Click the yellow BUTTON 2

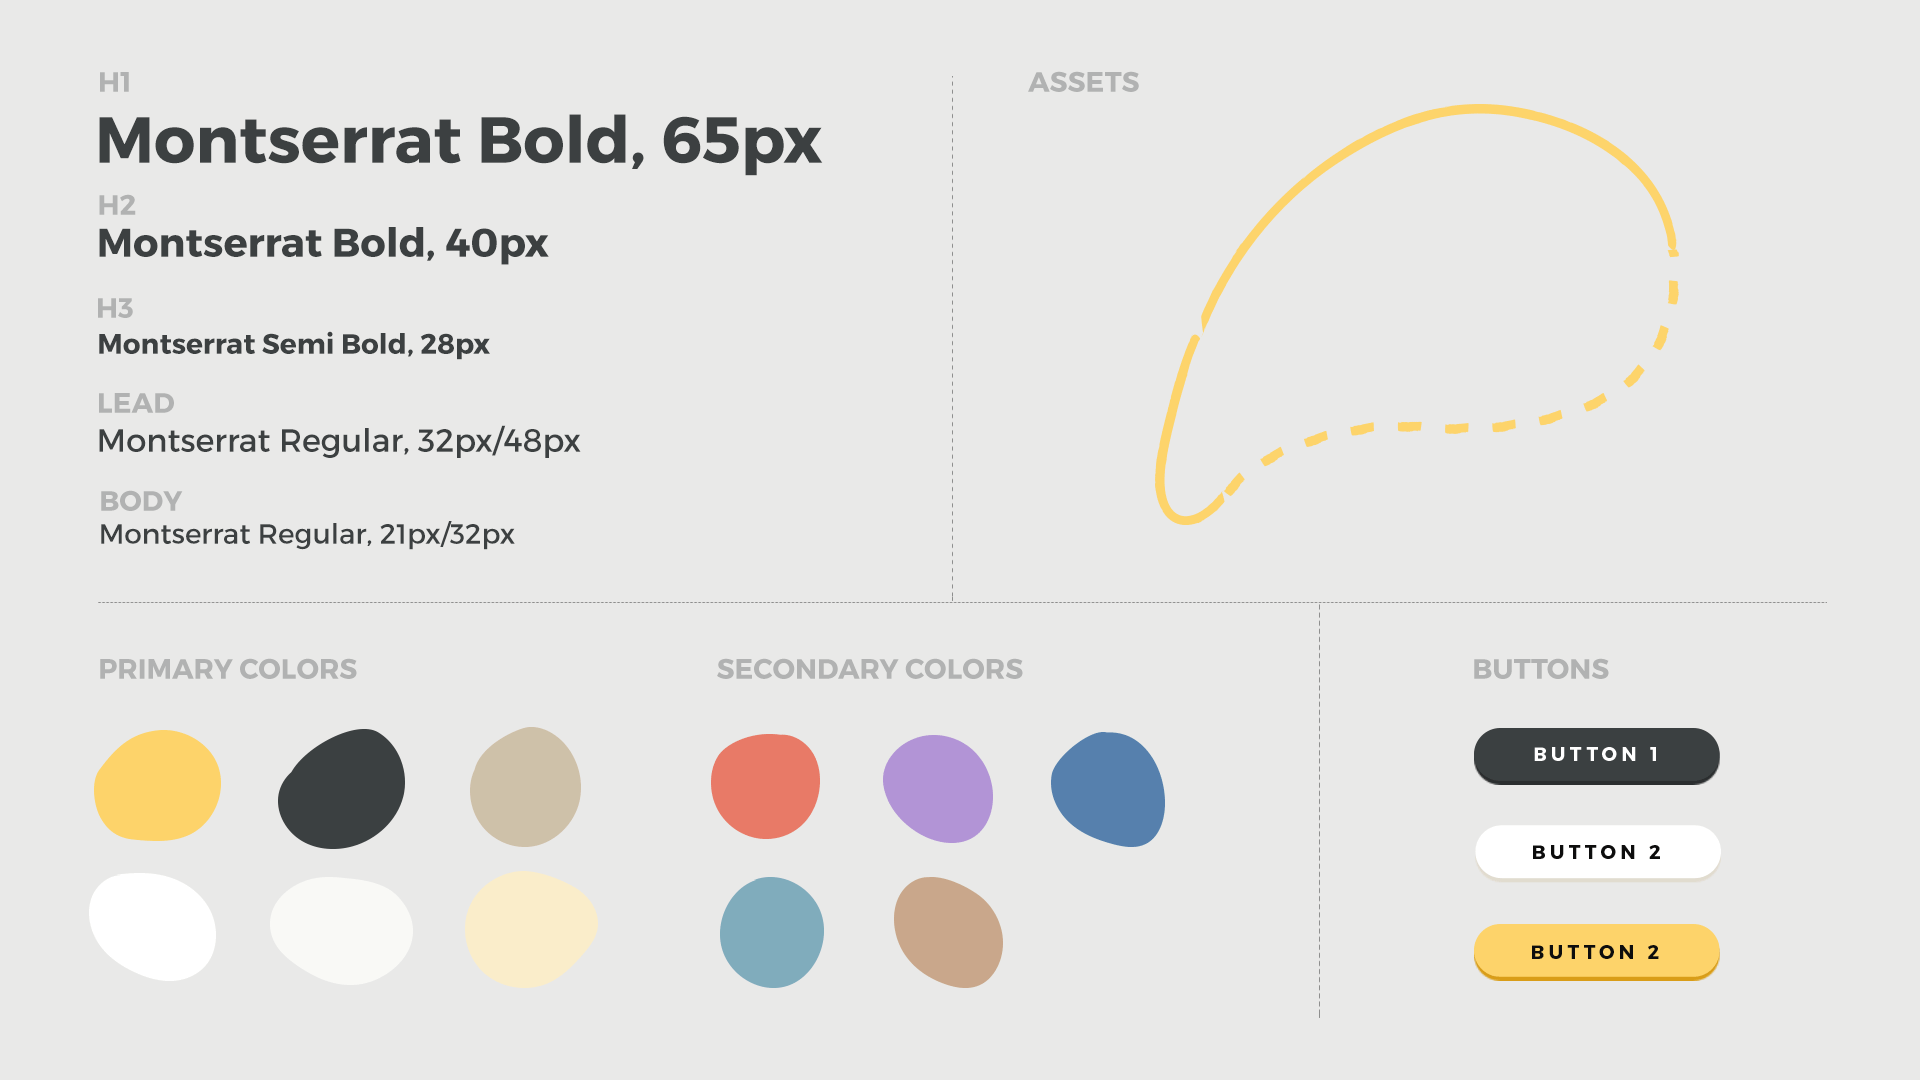click(x=1596, y=952)
